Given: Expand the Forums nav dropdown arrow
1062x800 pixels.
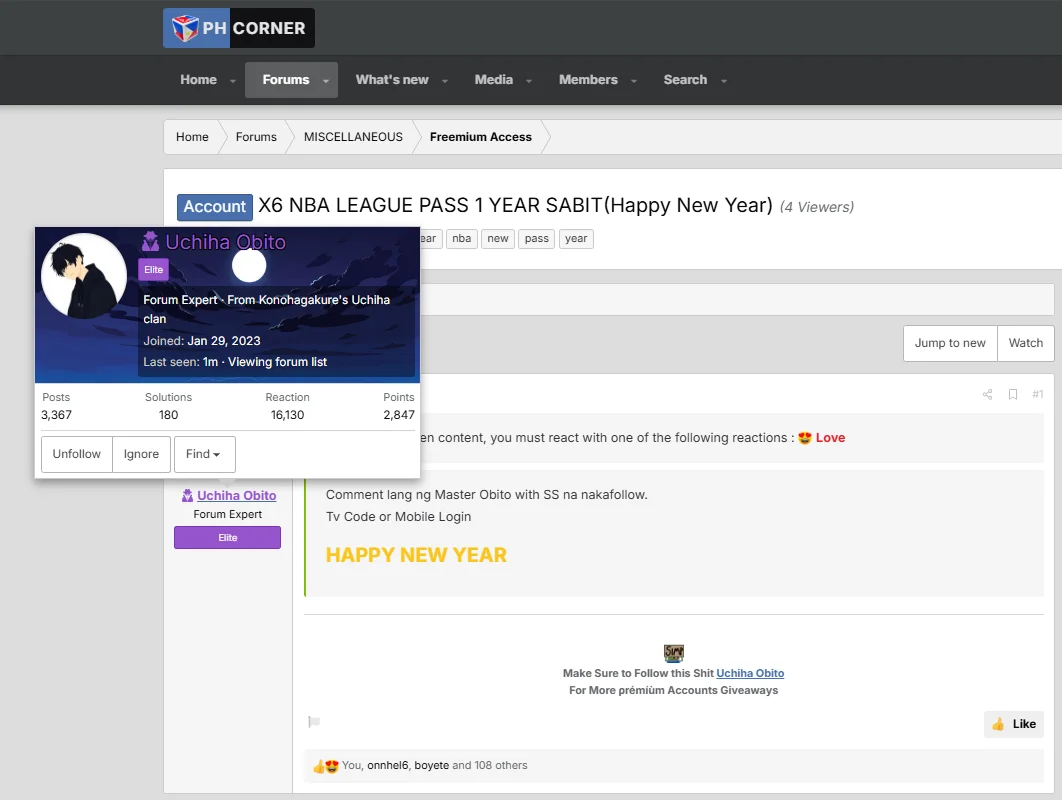Looking at the screenshot, I should (326, 81).
